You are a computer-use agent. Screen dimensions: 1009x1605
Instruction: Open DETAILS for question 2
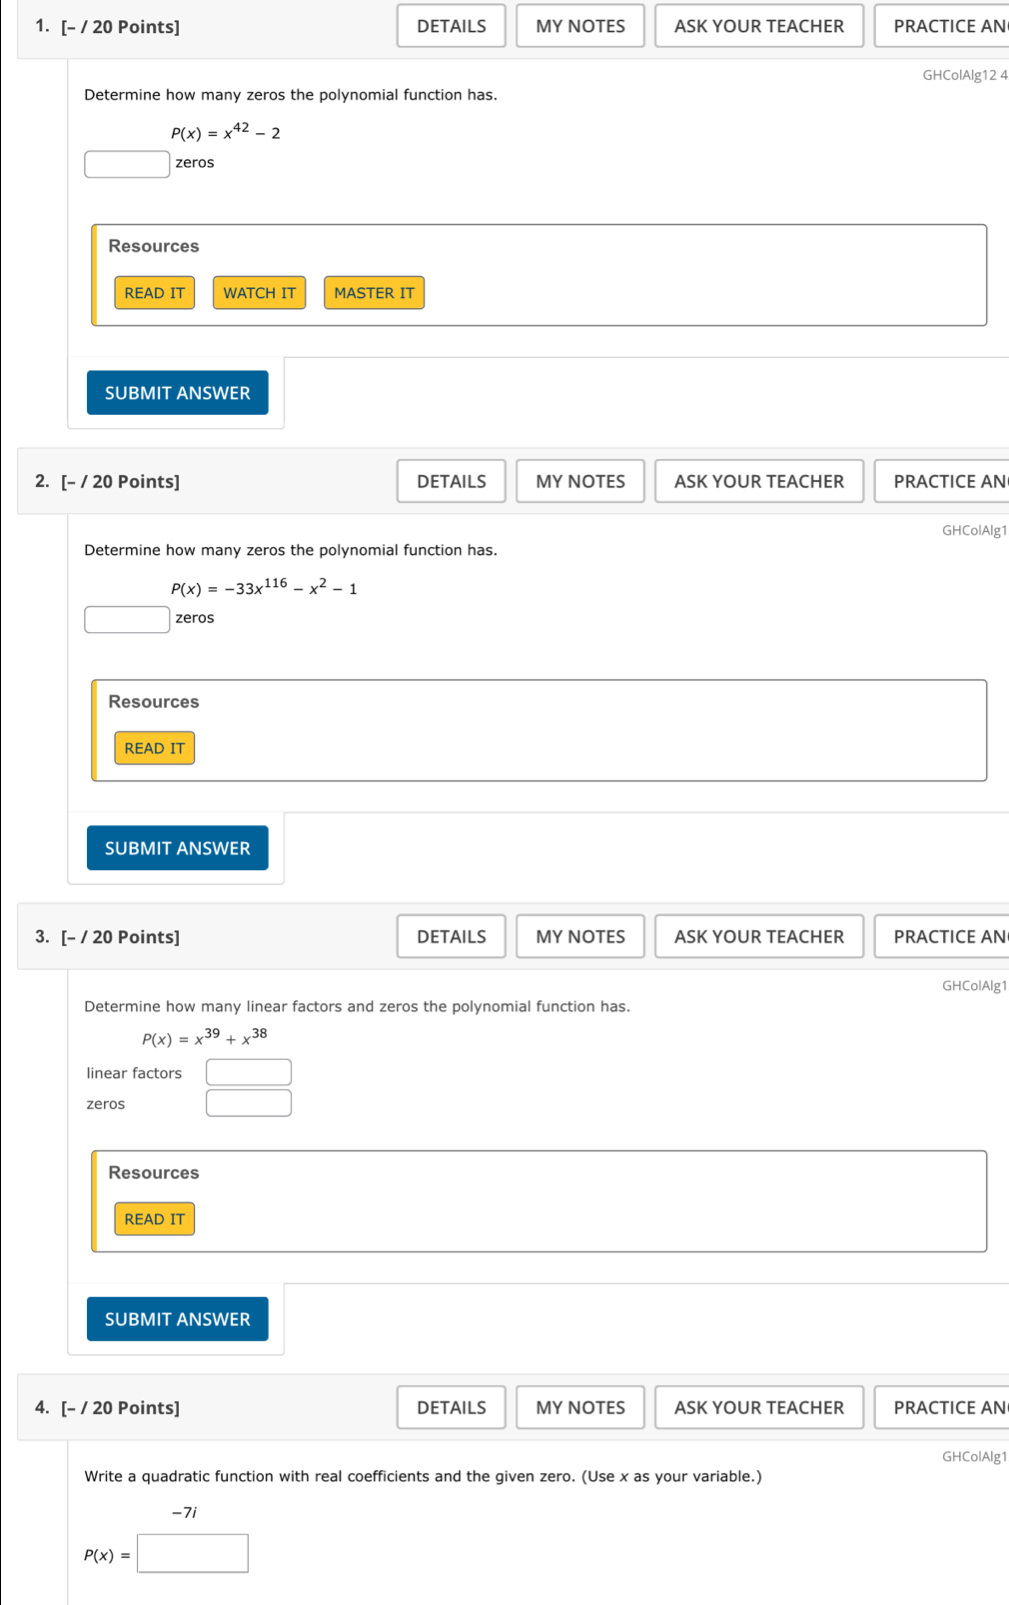coord(450,481)
